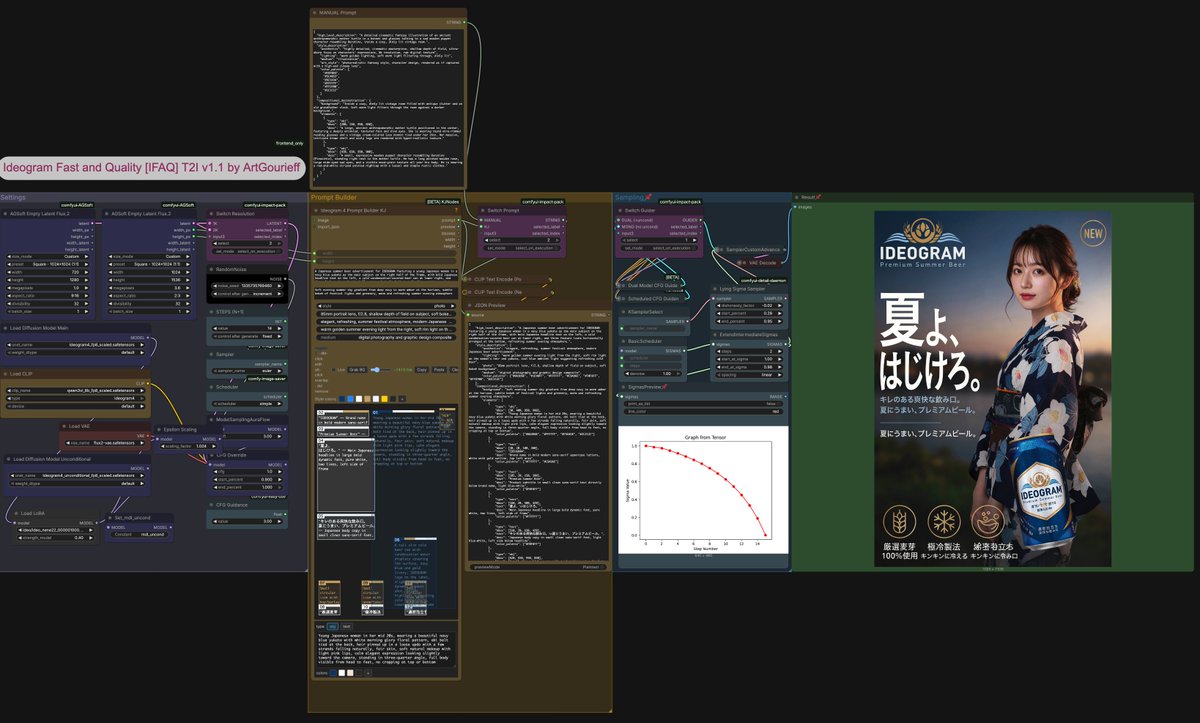
Task: Open the spacing linear dropdown in ExtendIntermediateSigmas
Action: (x=750, y=375)
